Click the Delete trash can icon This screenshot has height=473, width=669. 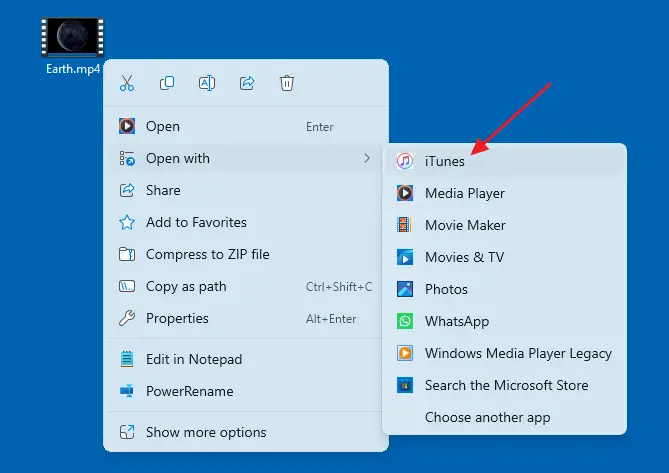pos(287,83)
